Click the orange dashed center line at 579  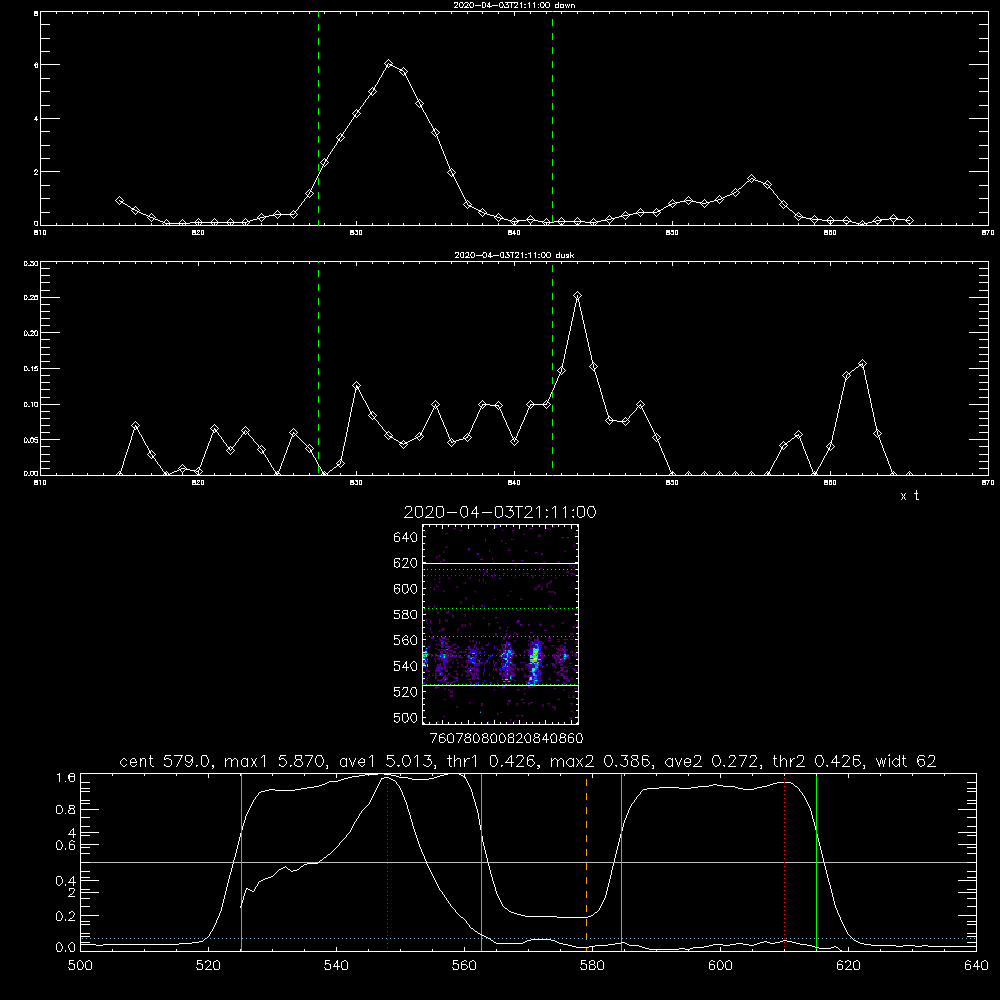pyautogui.click(x=587, y=862)
